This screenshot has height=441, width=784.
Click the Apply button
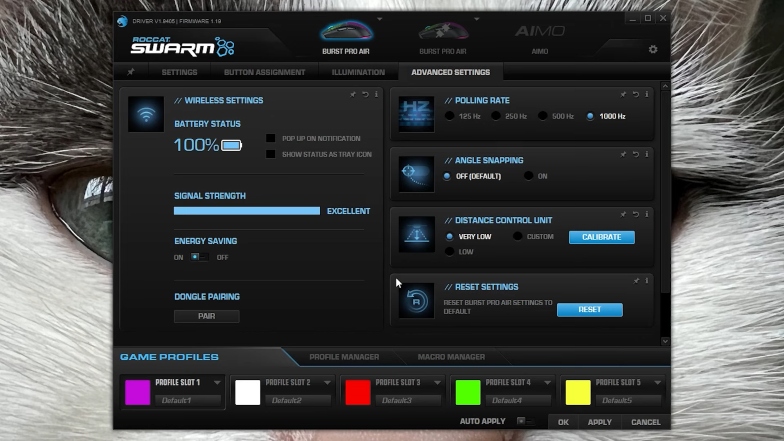600,422
